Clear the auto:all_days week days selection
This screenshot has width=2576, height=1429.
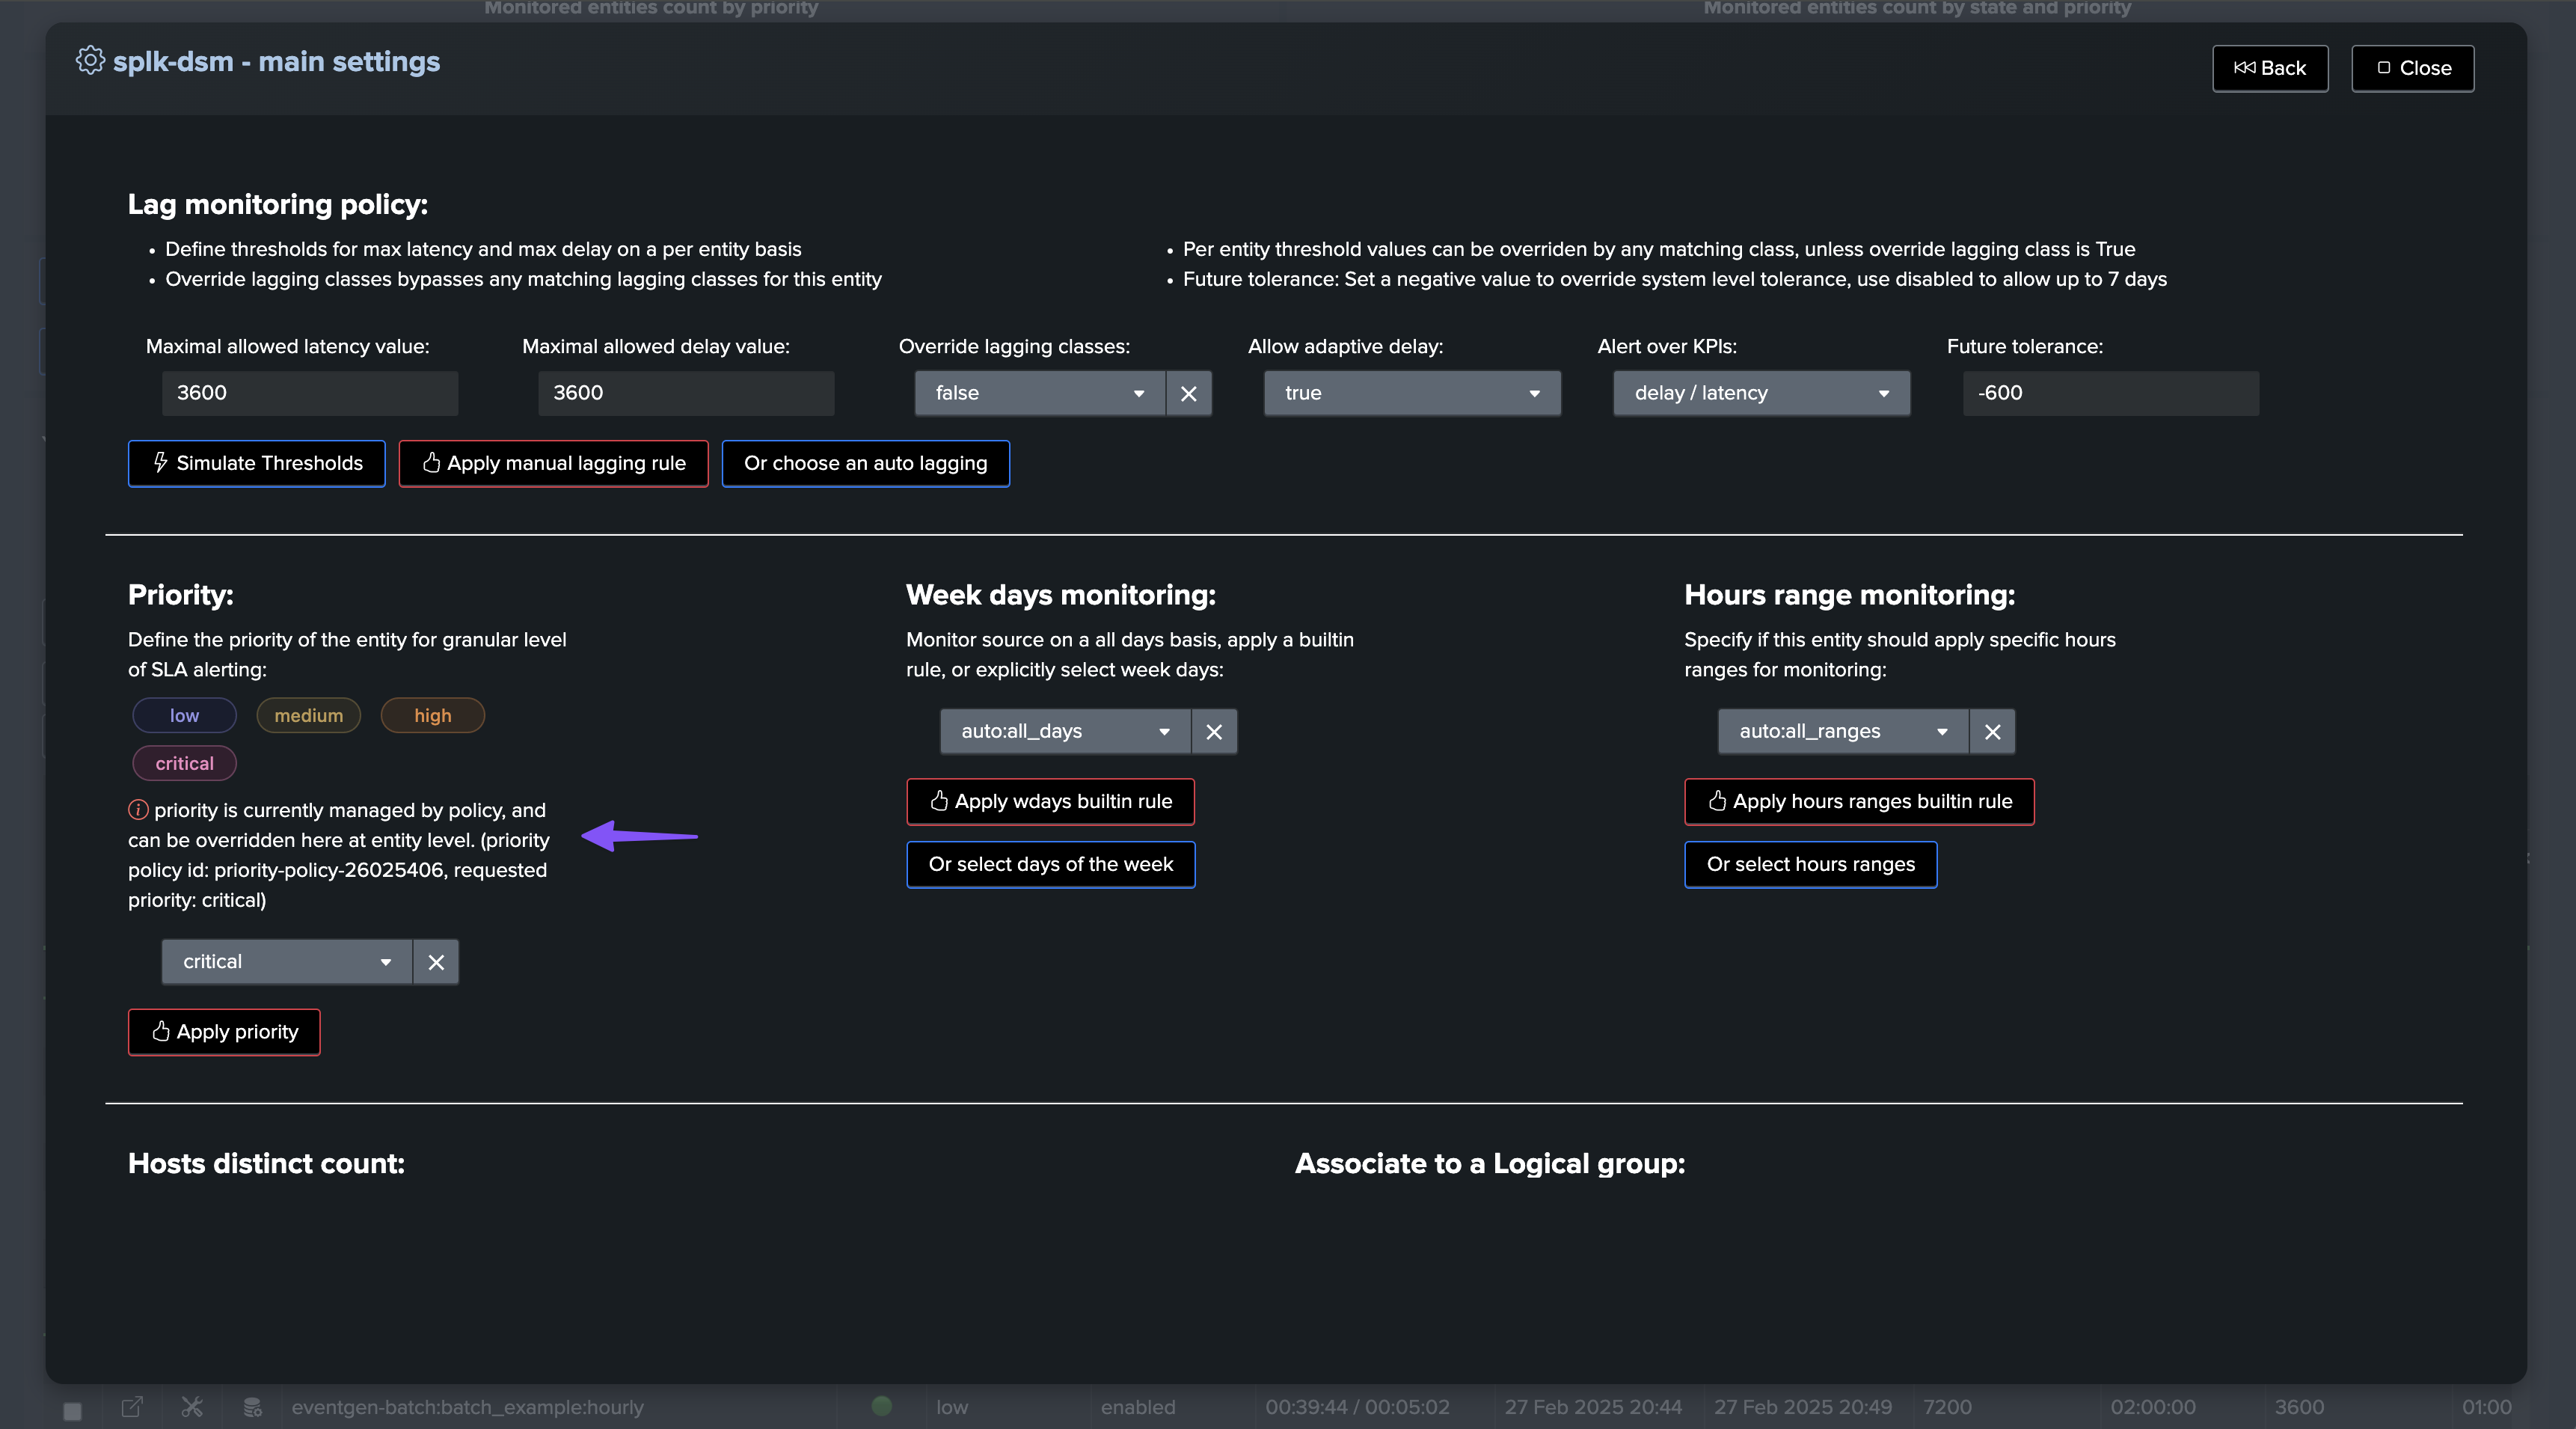tap(1214, 732)
